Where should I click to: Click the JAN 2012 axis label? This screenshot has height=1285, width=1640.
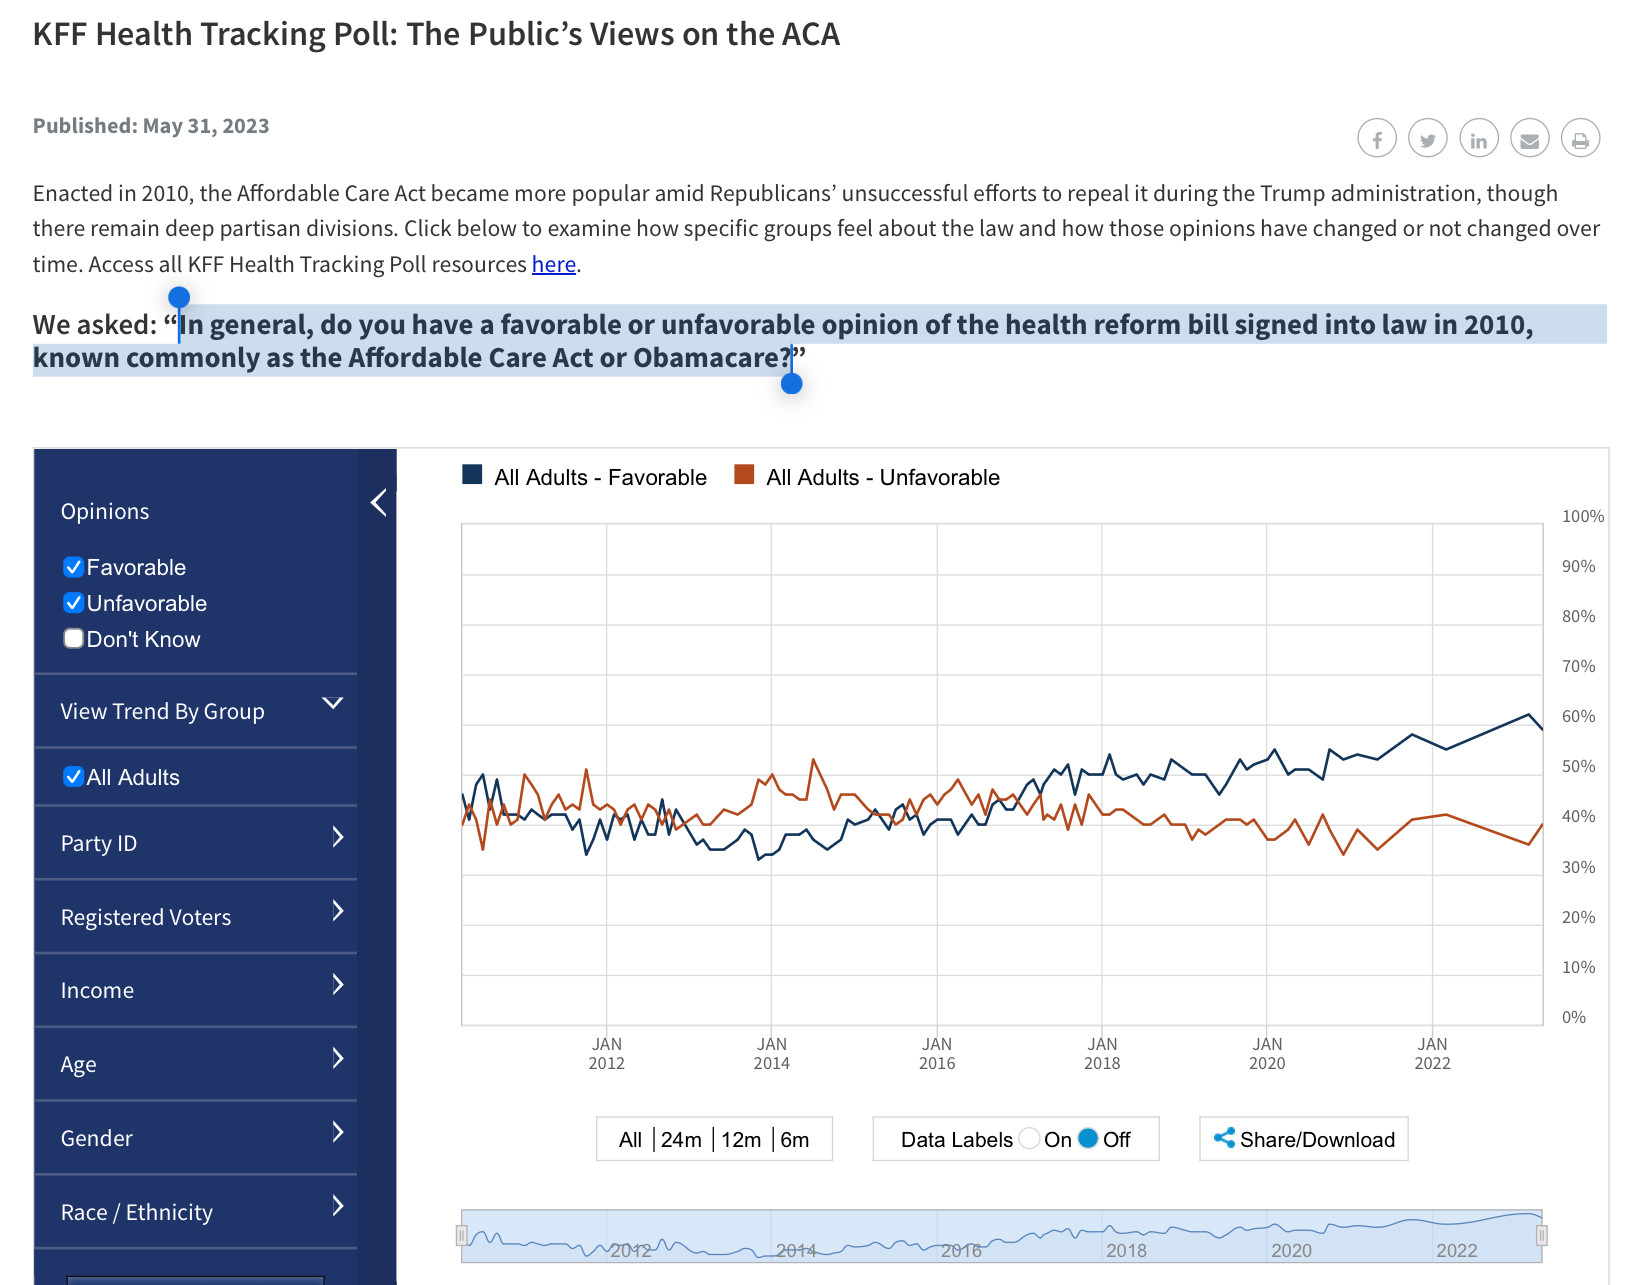click(x=606, y=1053)
